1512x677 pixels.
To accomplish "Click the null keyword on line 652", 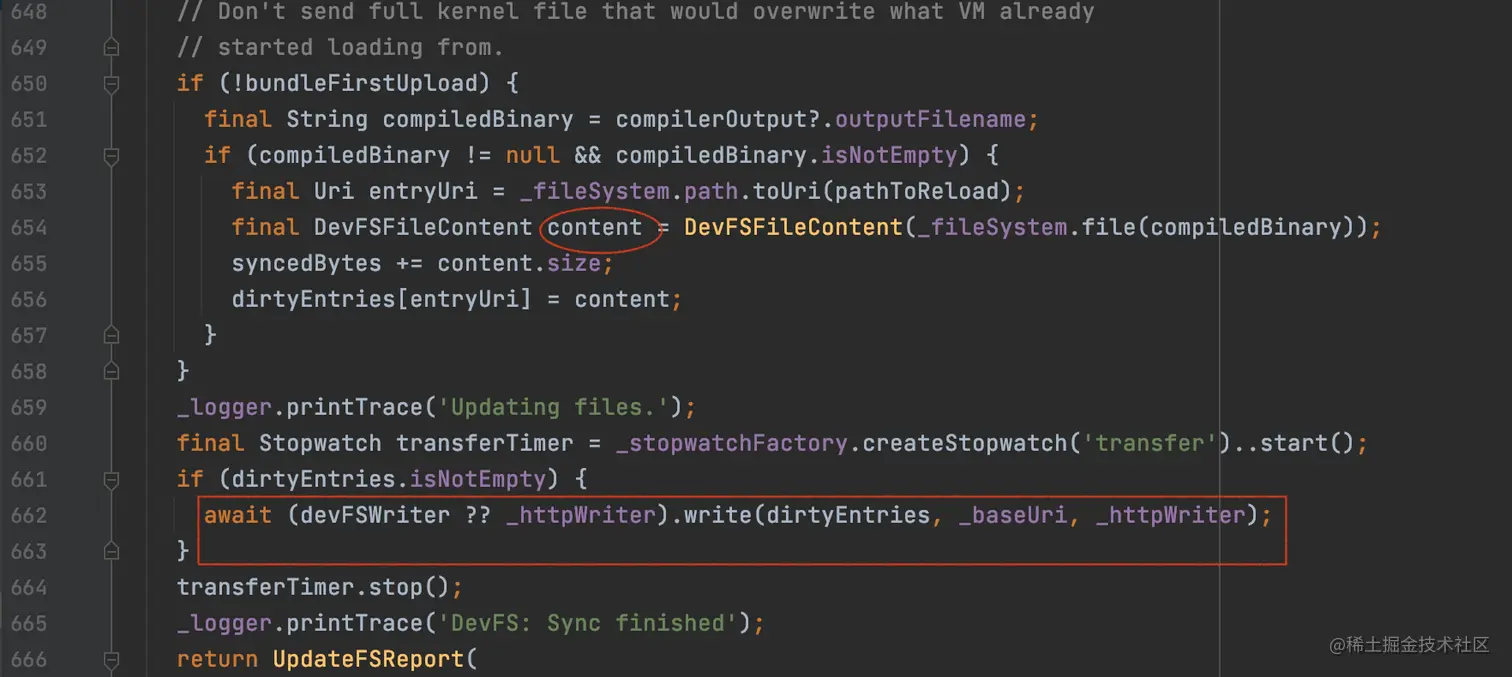I will click(533, 155).
